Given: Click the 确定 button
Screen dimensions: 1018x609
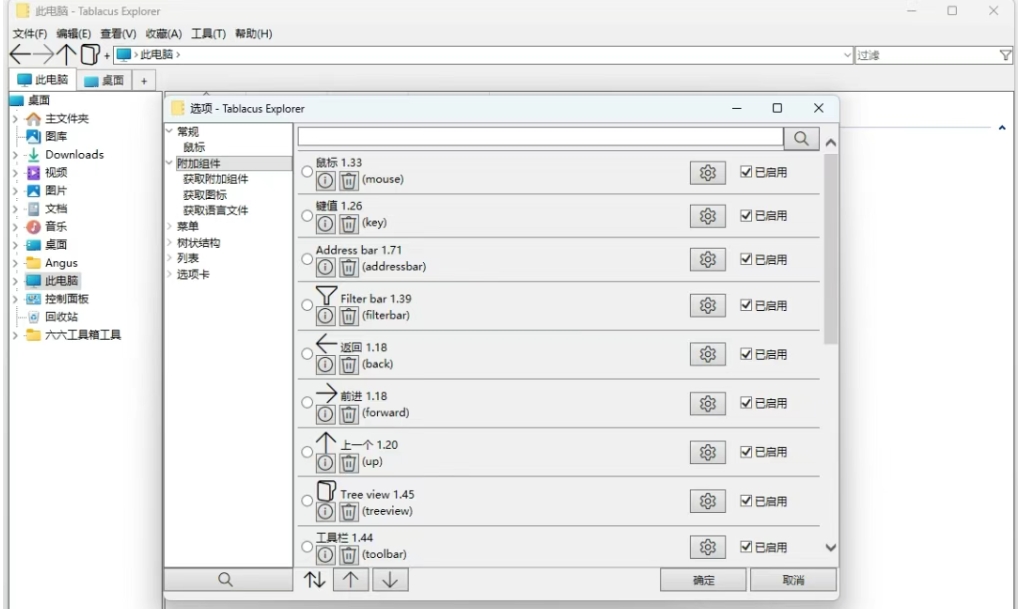Looking at the screenshot, I should pos(703,580).
